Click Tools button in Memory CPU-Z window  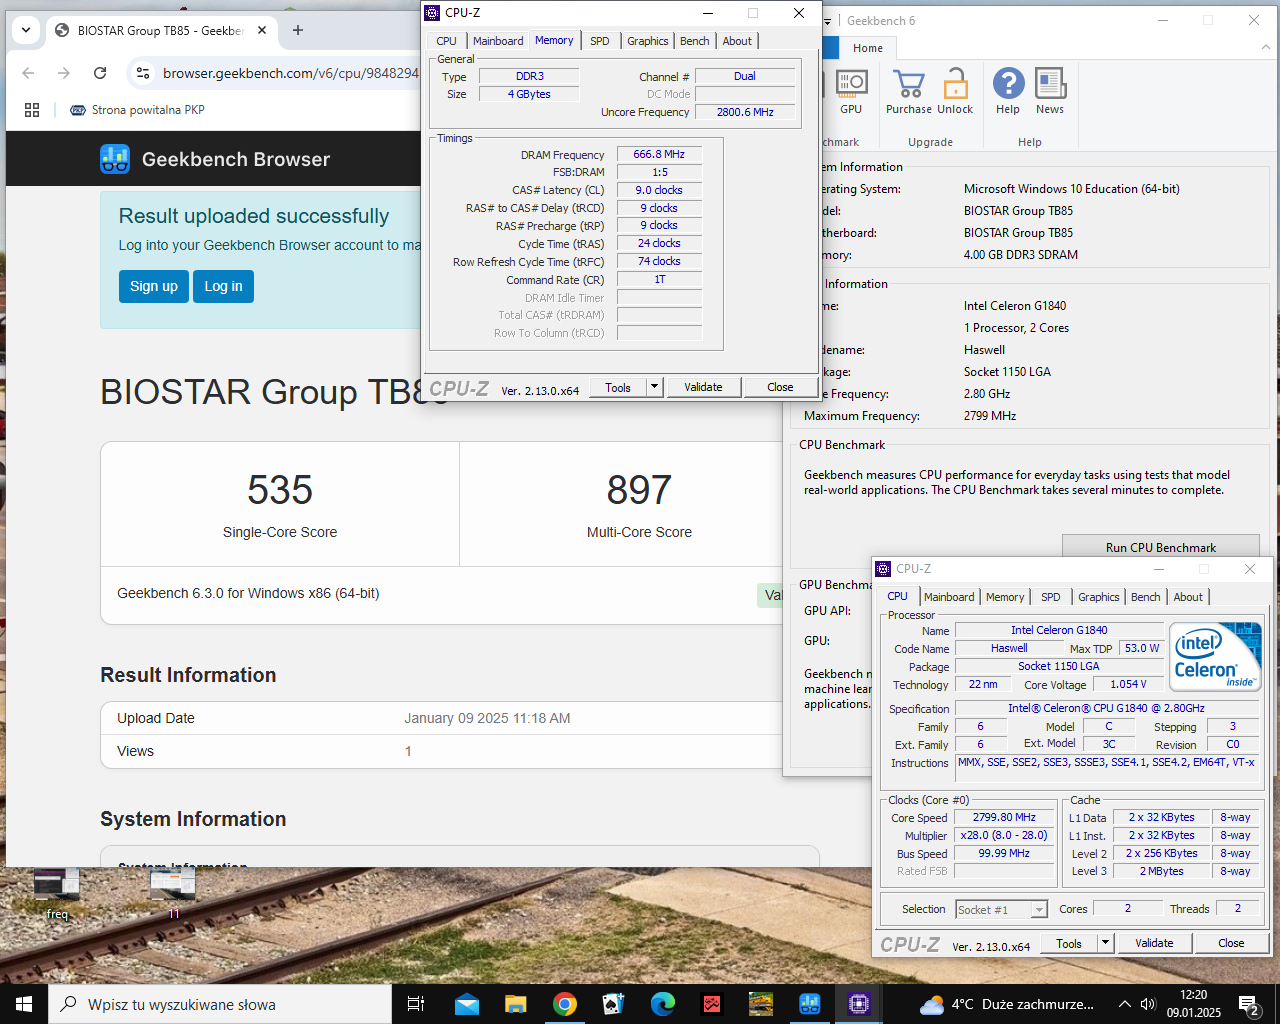tap(618, 387)
